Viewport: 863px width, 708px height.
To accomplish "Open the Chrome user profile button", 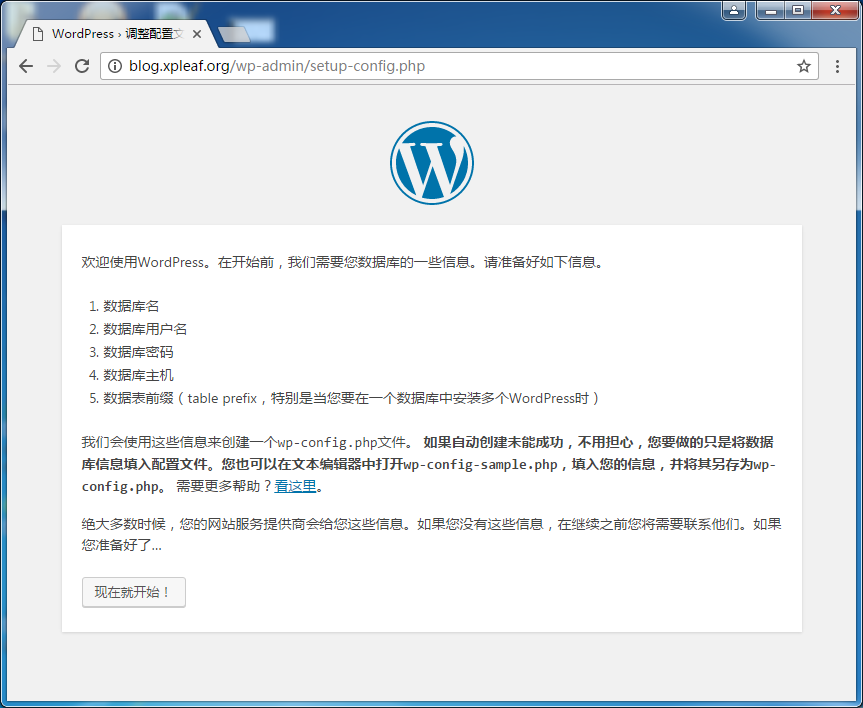I will pyautogui.click(x=734, y=10).
